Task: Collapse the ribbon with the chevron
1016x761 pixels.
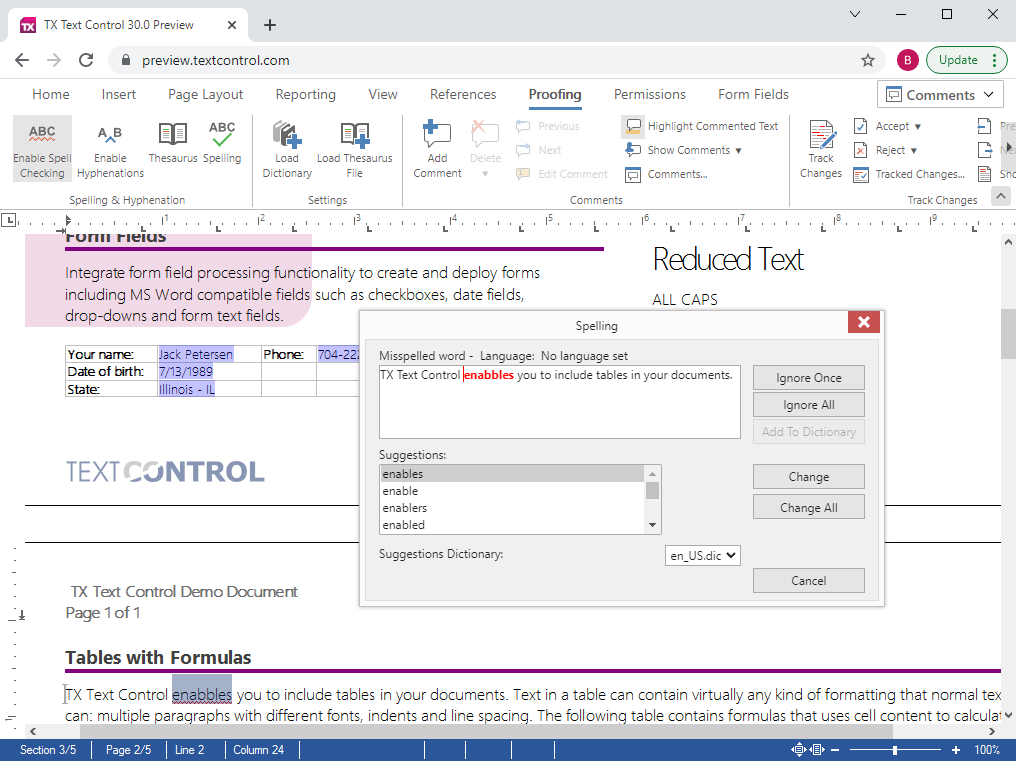Action: coord(1001,196)
